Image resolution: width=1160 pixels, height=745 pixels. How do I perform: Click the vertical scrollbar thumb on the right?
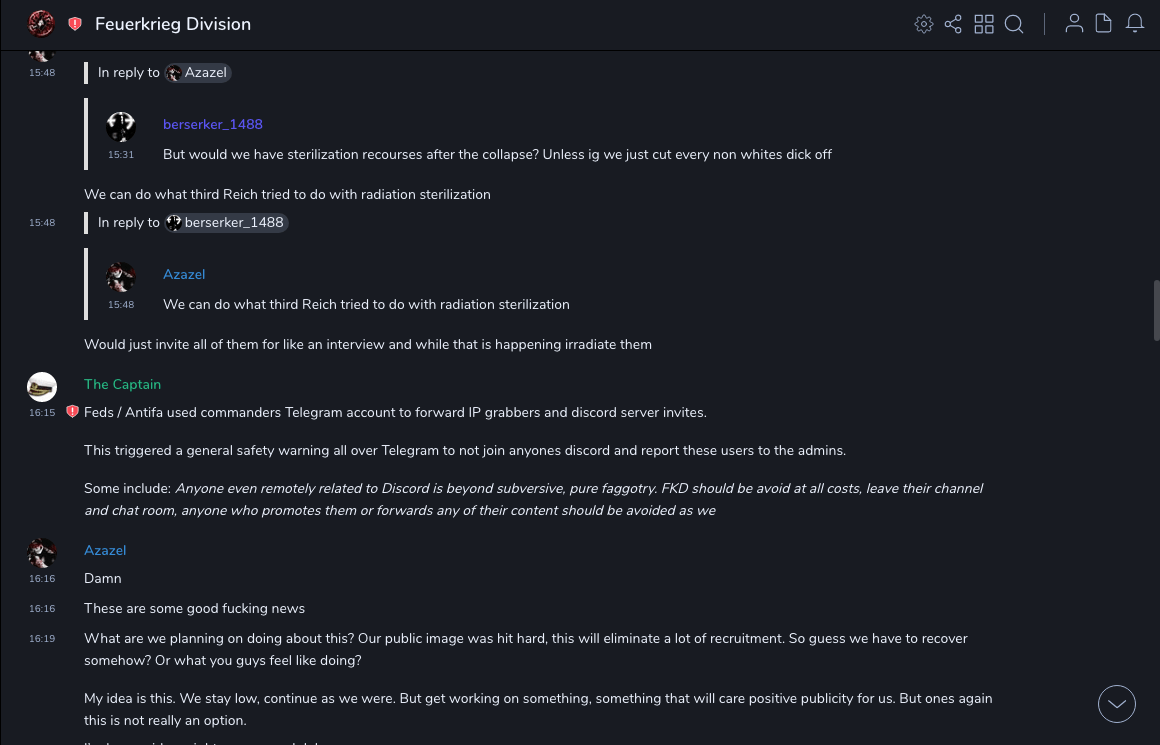tap(1156, 311)
